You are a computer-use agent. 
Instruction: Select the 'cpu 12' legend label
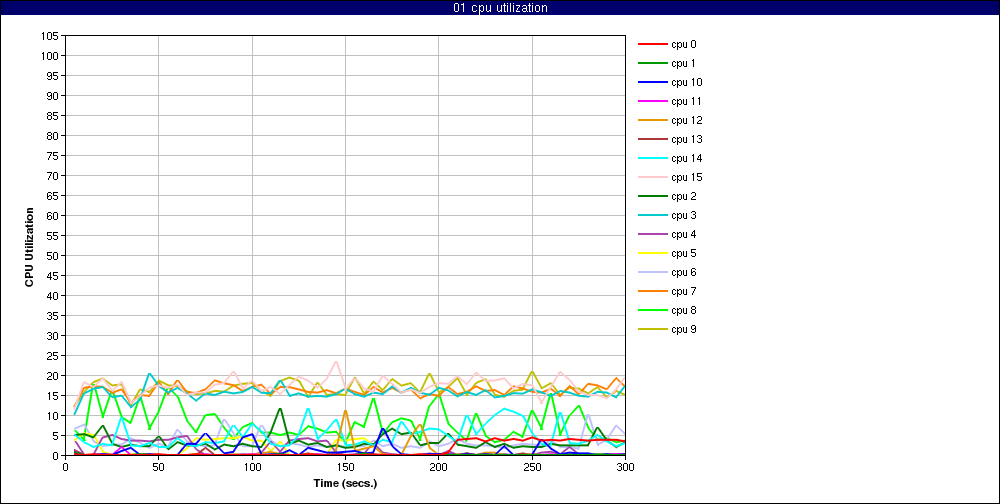click(686, 121)
